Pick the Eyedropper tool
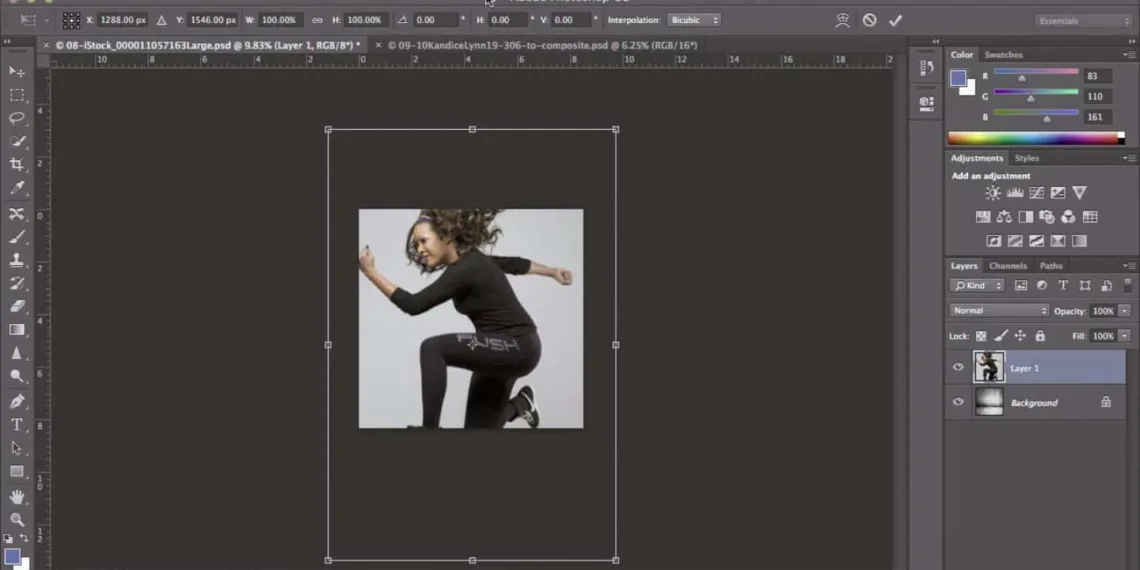Viewport: 1140px width, 570px height. [x=17, y=188]
